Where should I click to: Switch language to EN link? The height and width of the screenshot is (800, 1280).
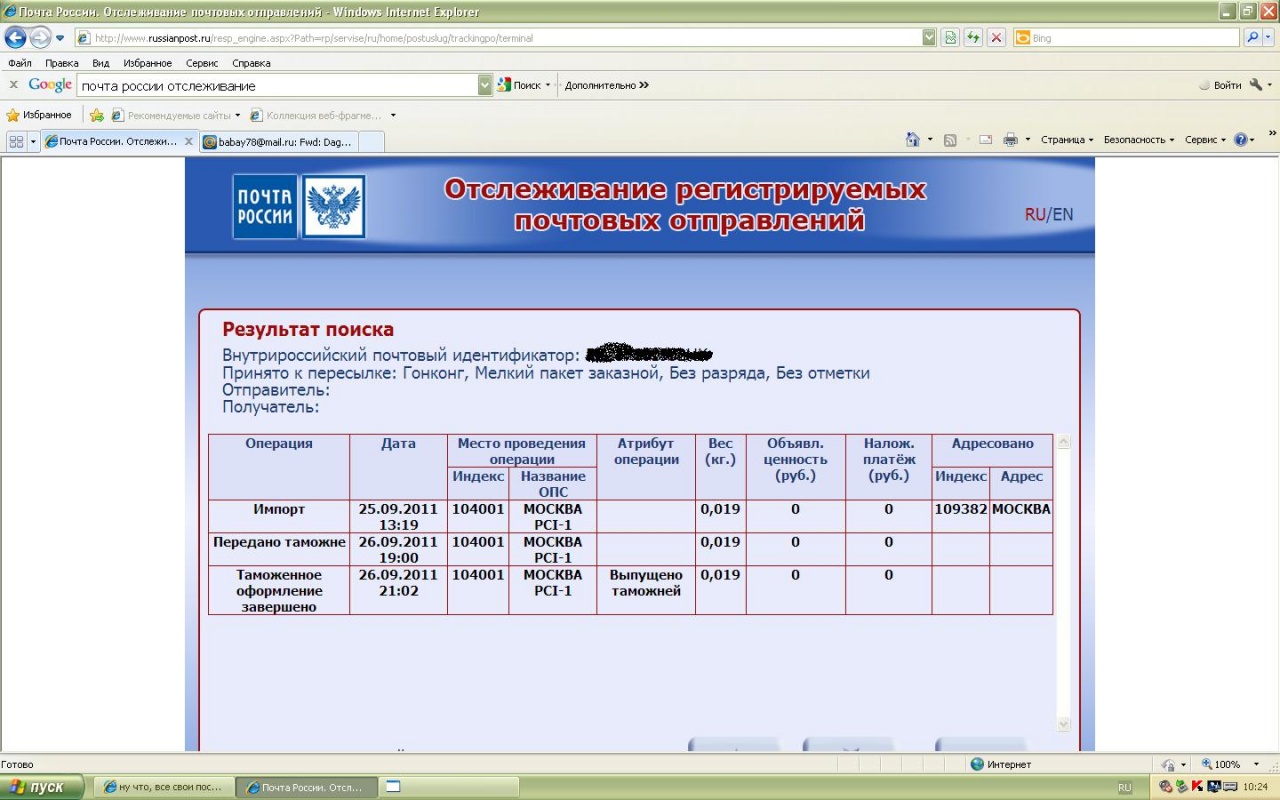1062,214
